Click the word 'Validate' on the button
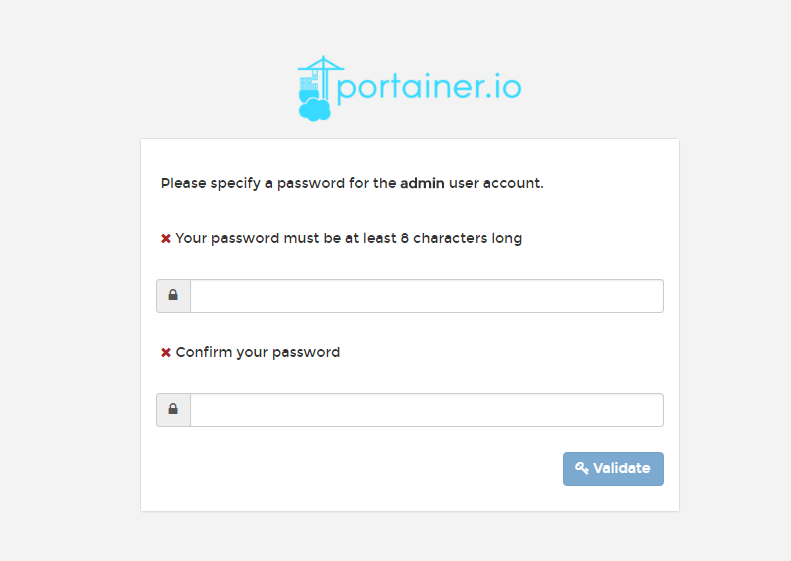The image size is (791, 561). [621, 468]
